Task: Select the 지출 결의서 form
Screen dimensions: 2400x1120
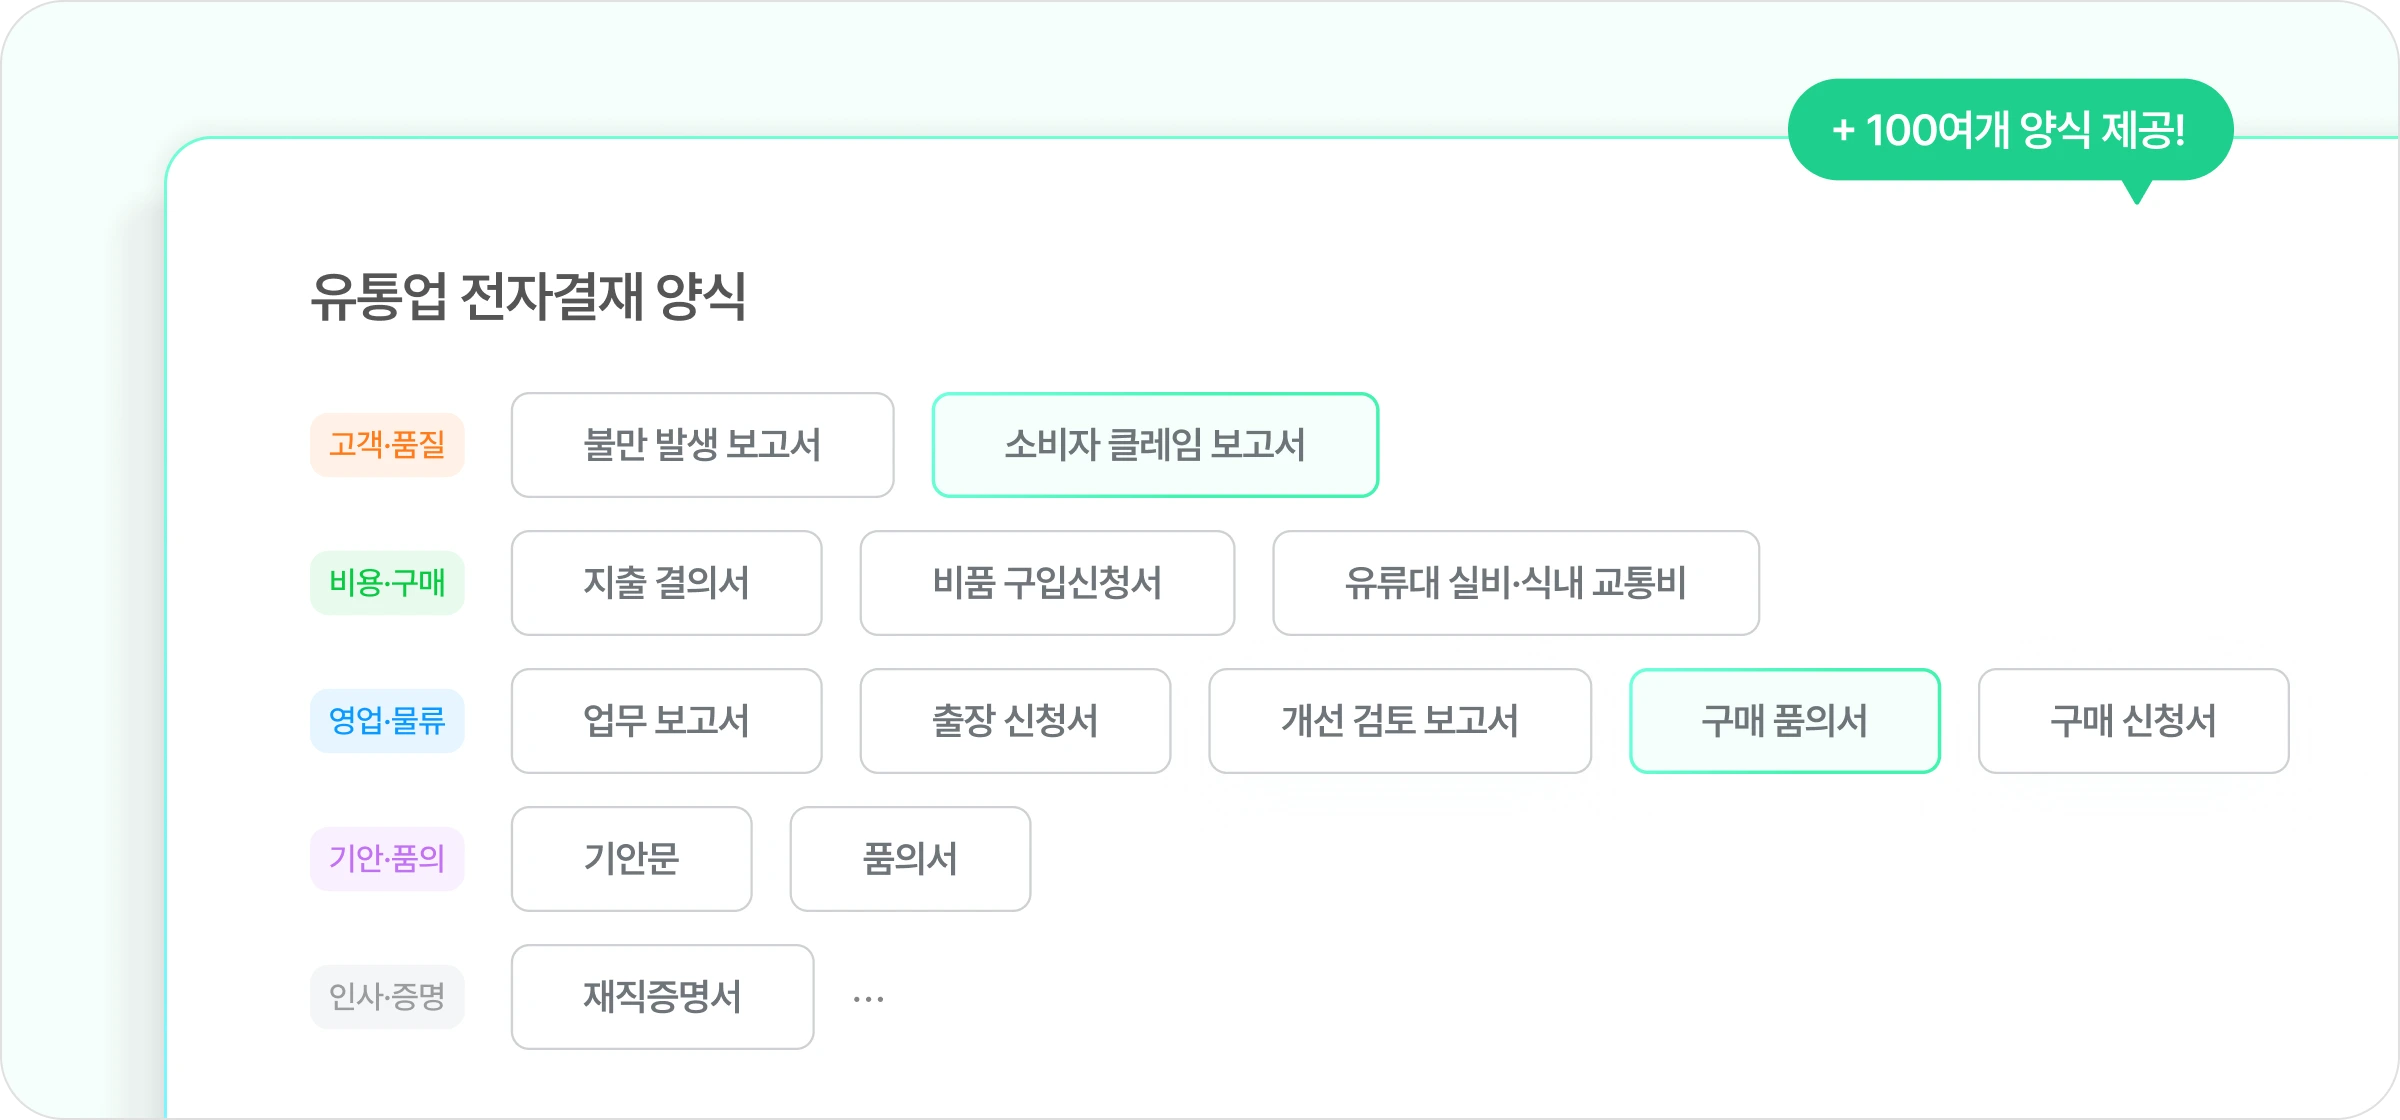Action: tap(666, 584)
